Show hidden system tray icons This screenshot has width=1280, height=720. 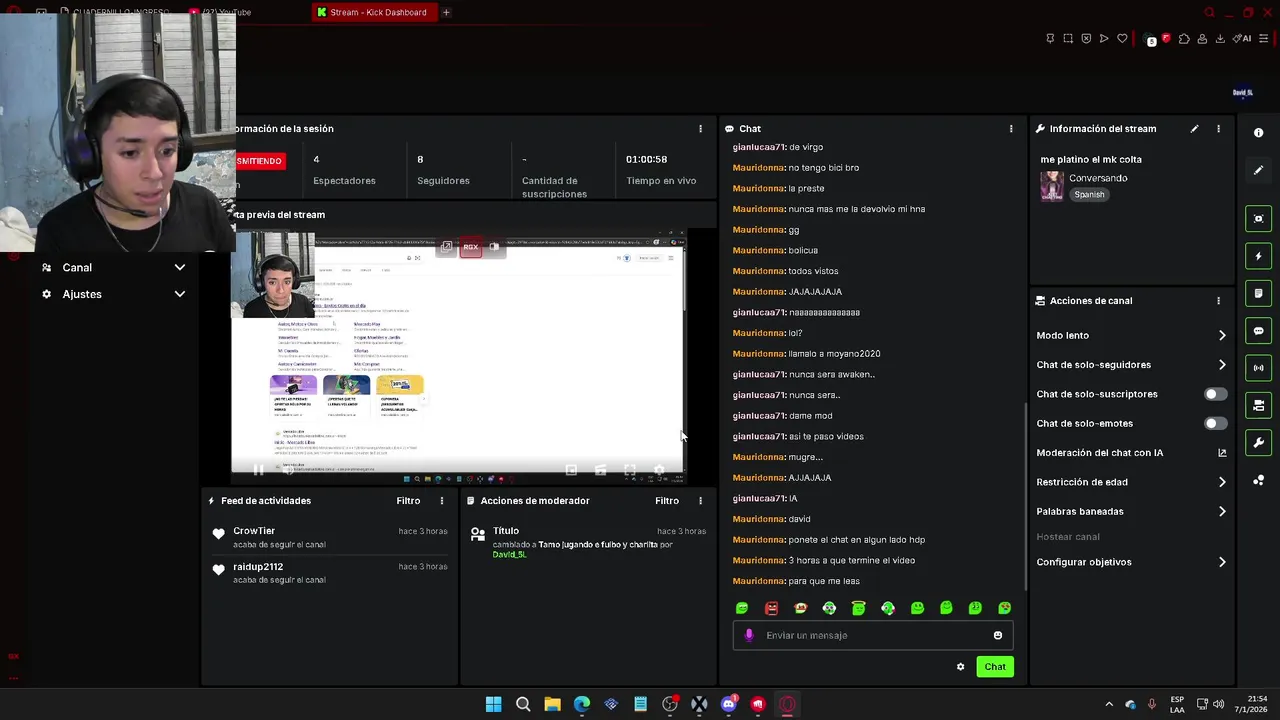click(x=1108, y=704)
